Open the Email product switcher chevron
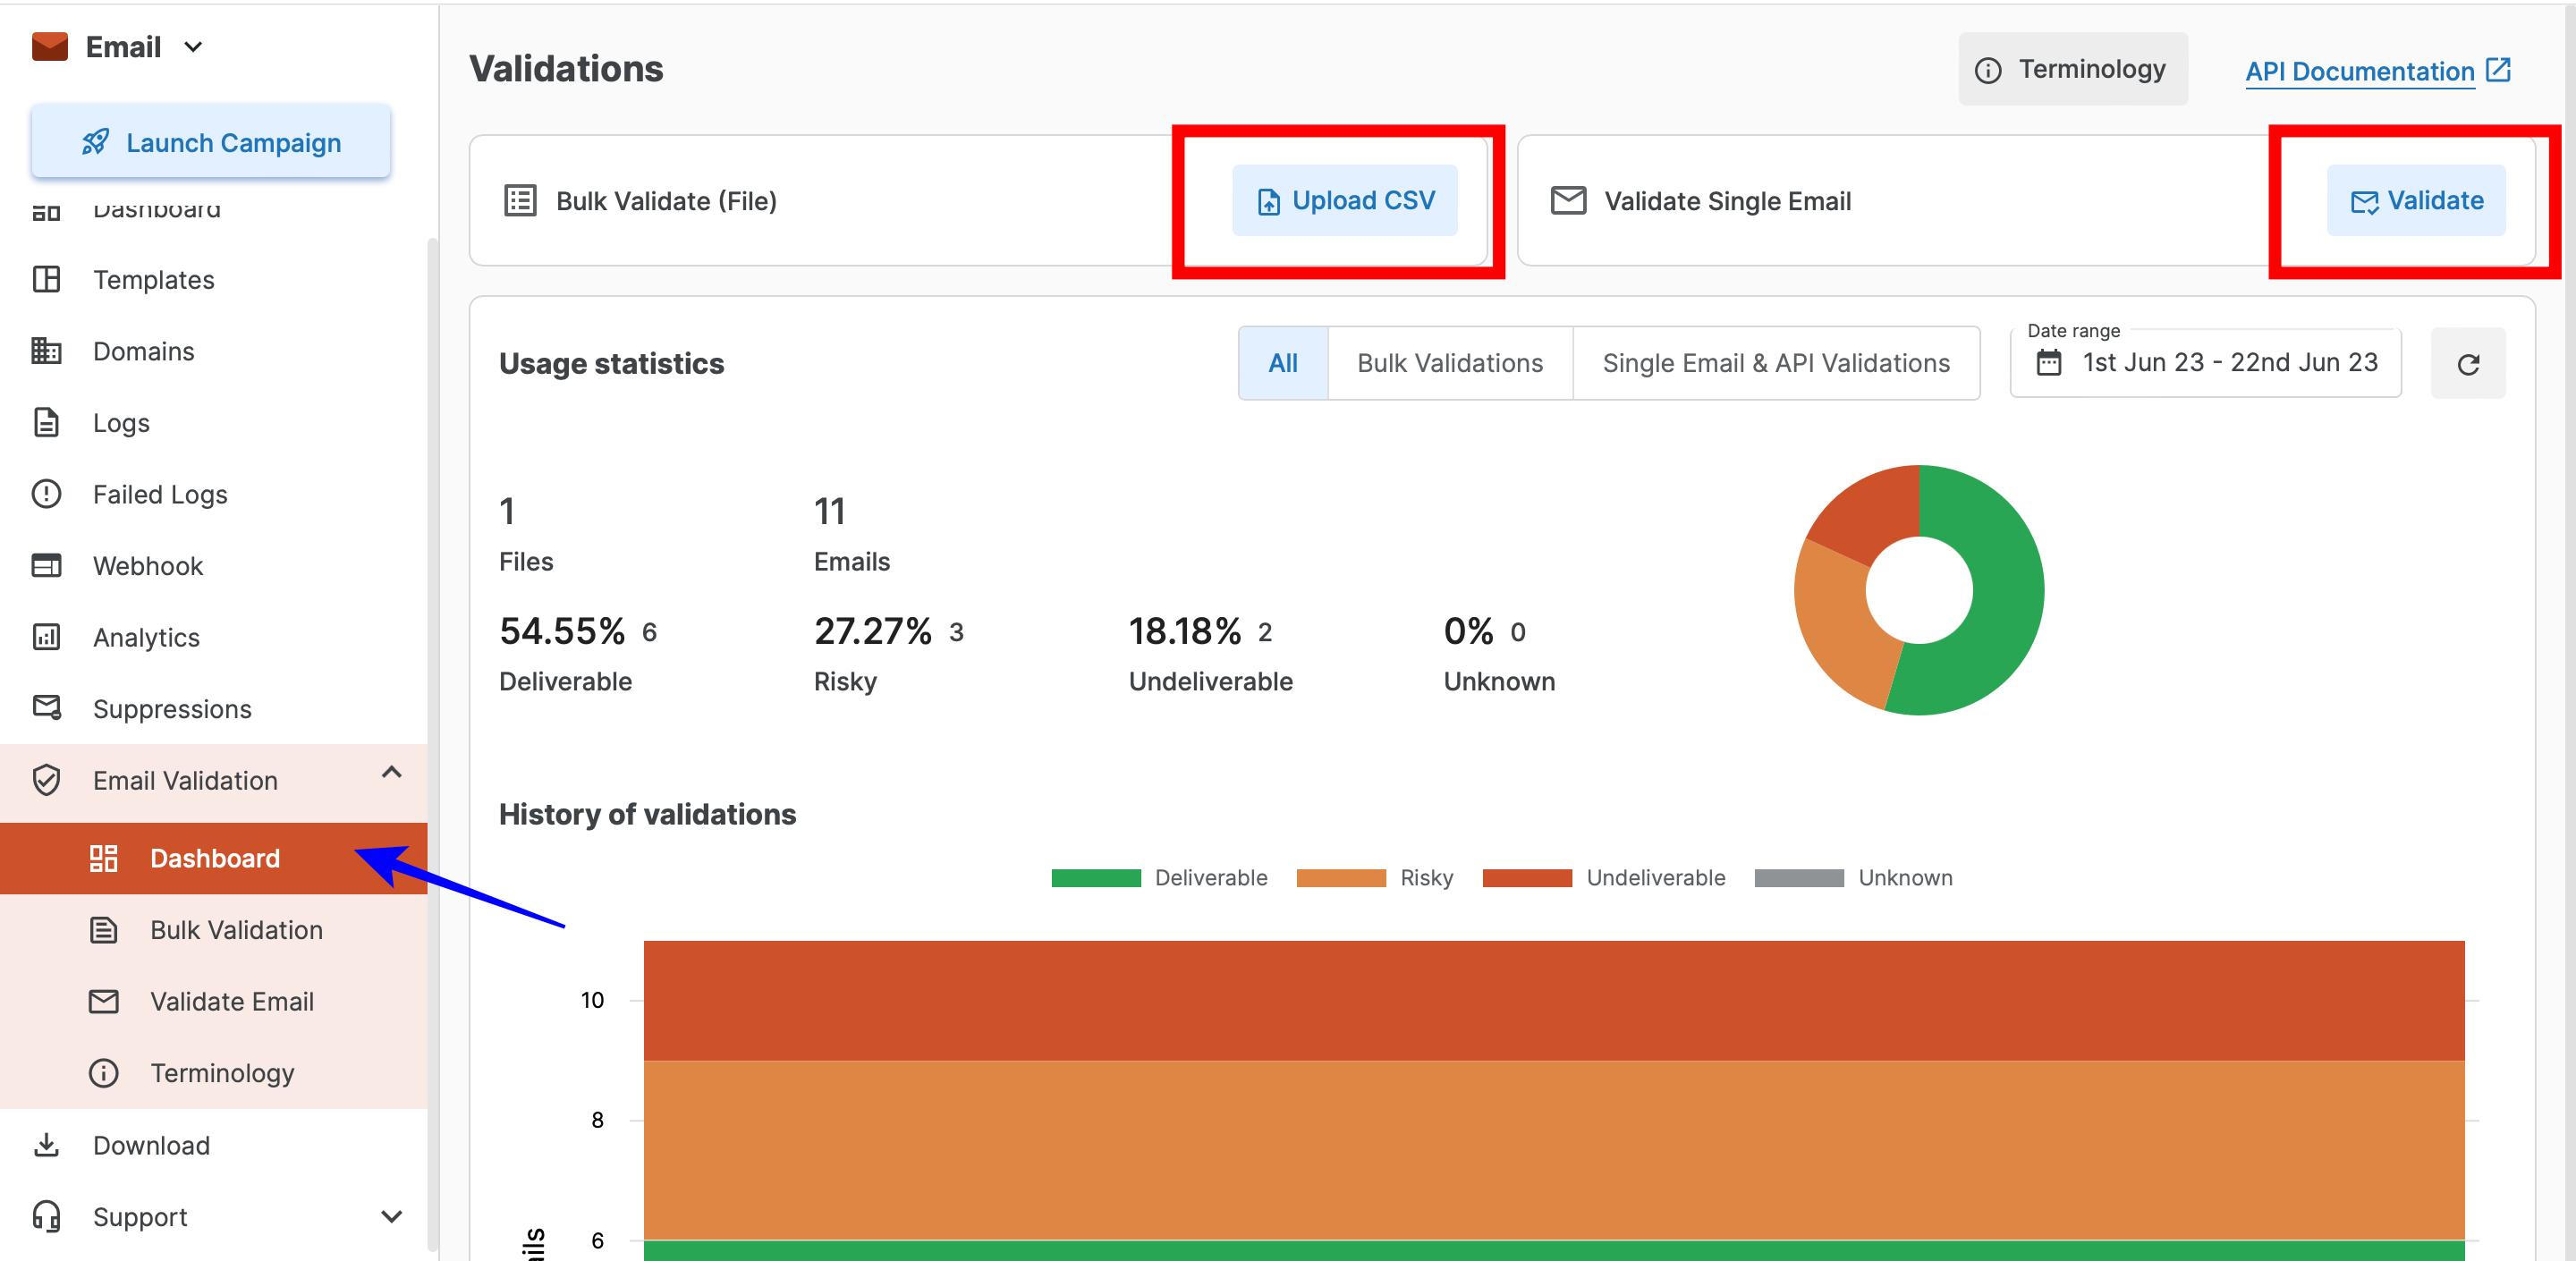The image size is (2576, 1261). pos(194,47)
